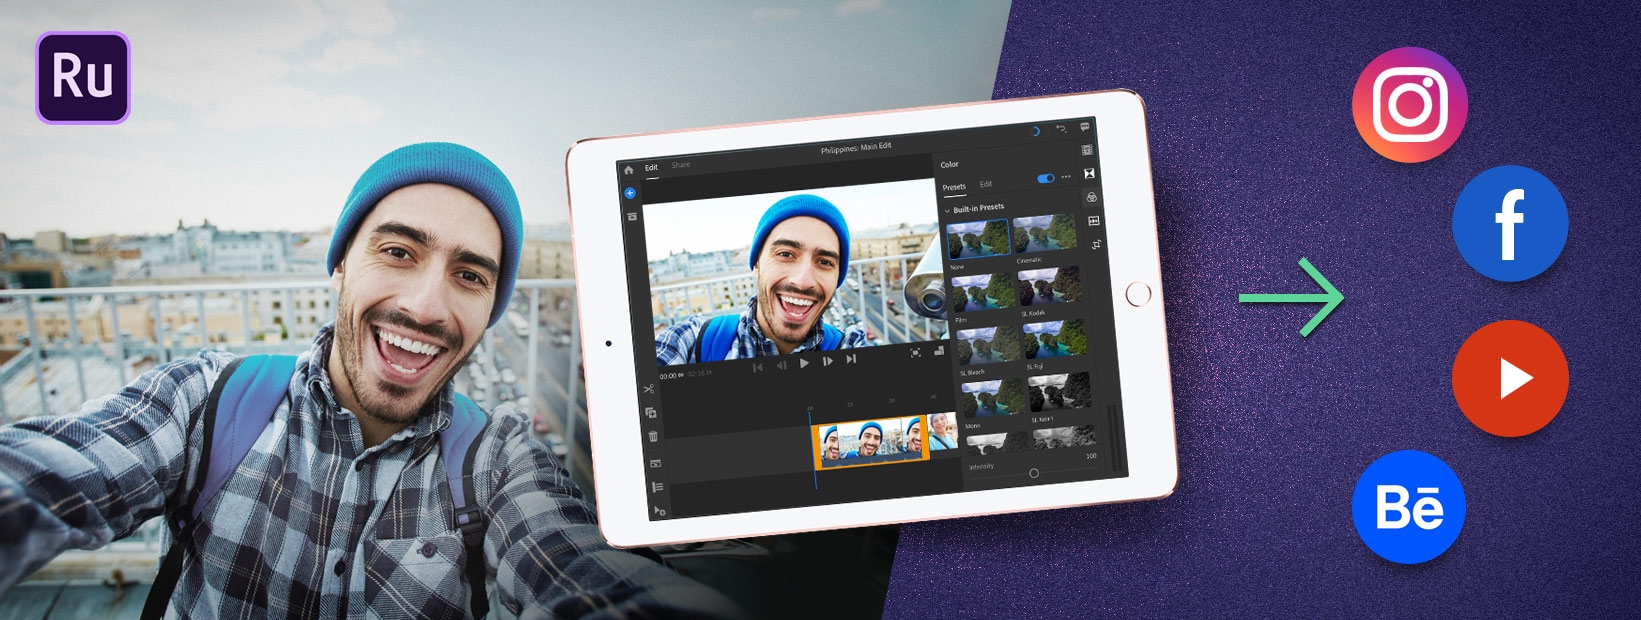The height and width of the screenshot is (620, 1641).
Task: Toggle the Color effect switch off
Action: 1045,178
